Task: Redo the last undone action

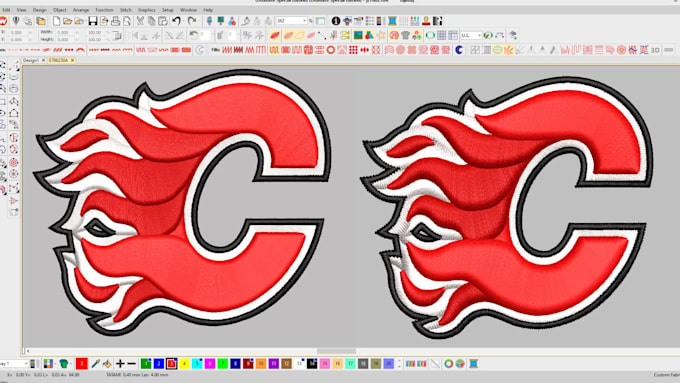Action: click(x=192, y=21)
